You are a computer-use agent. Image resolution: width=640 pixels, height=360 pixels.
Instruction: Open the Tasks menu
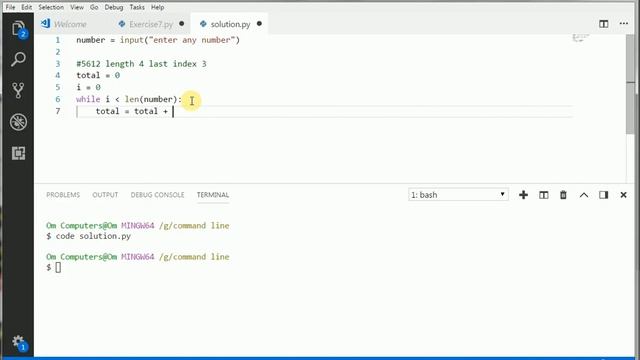click(137, 7)
